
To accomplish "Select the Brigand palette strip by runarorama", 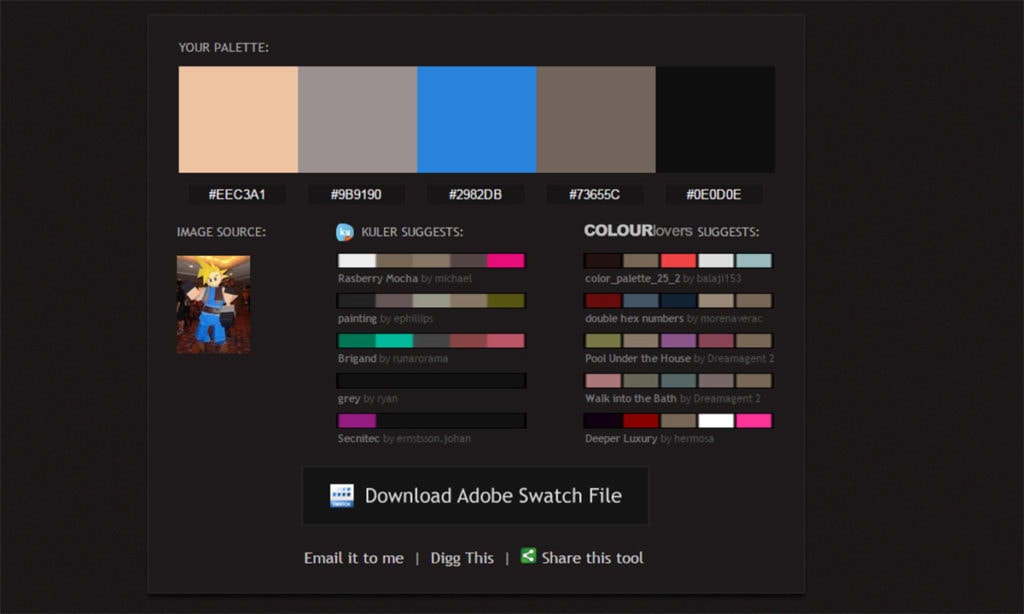I will pyautogui.click(x=431, y=340).
